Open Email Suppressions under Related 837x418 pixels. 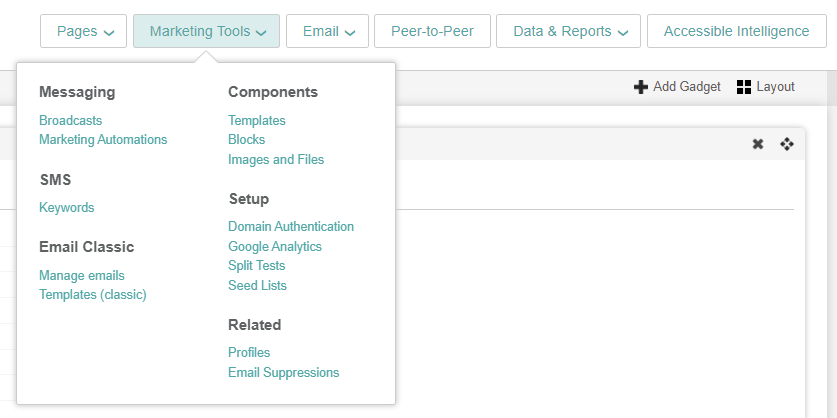pyautogui.click(x=283, y=373)
